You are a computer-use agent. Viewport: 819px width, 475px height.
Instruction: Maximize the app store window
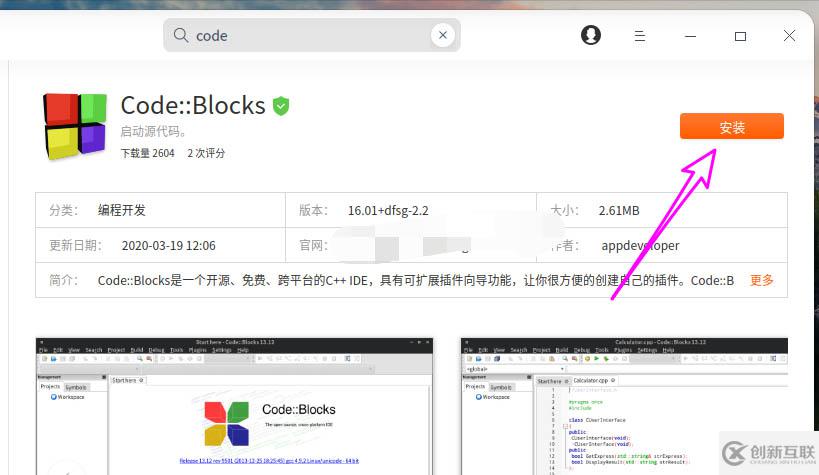(740, 36)
